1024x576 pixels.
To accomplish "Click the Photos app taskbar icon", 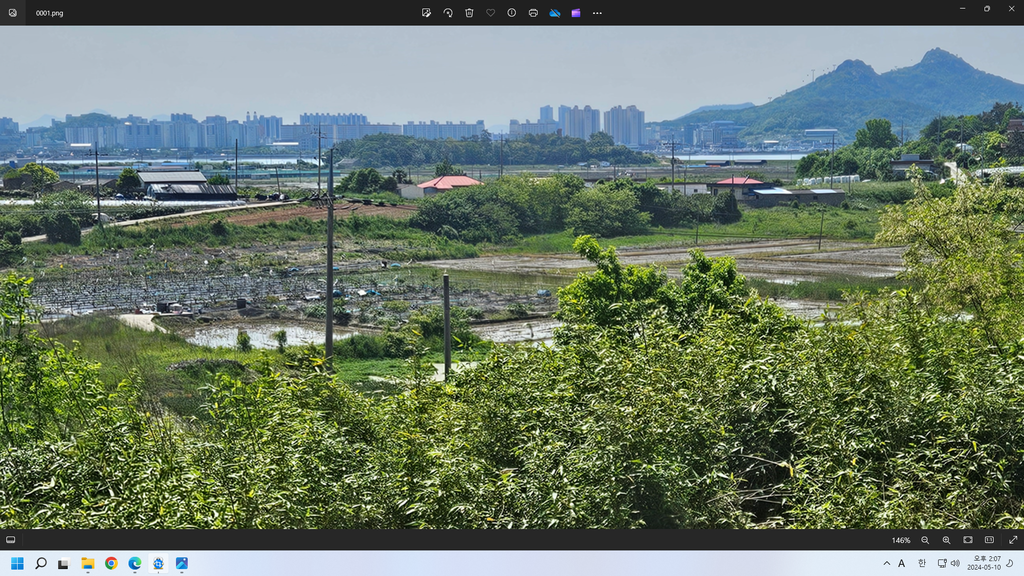I will (182, 563).
